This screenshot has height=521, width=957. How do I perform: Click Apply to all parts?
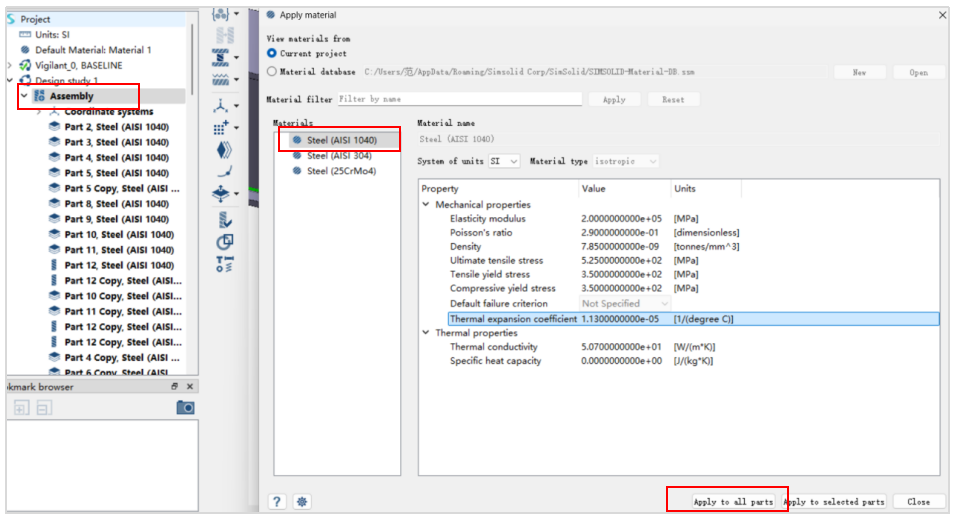pos(733,501)
